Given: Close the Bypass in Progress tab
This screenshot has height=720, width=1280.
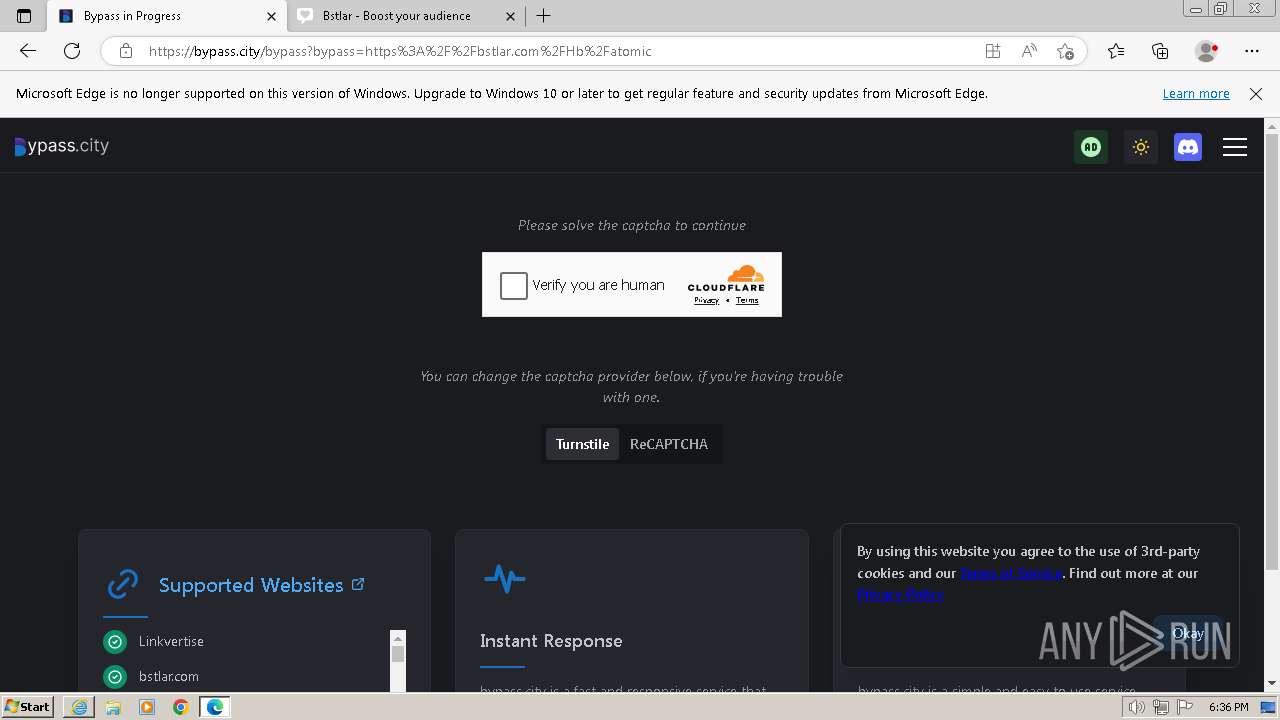Looking at the screenshot, I should 271,16.
